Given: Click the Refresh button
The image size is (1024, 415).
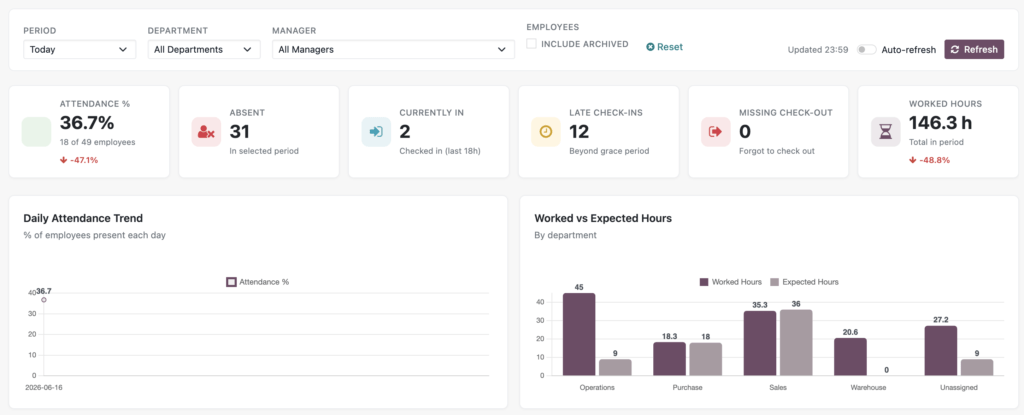Looking at the screenshot, I should (x=974, y=50).
